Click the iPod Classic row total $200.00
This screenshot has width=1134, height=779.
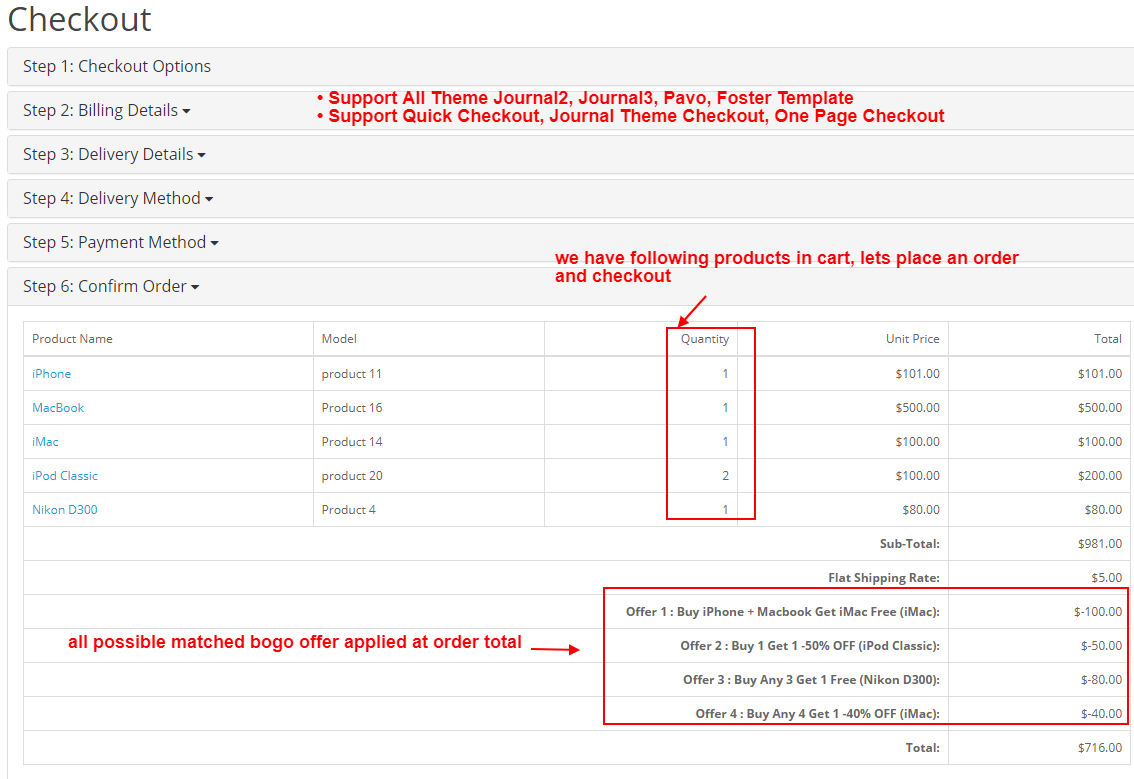point(1100,476)
